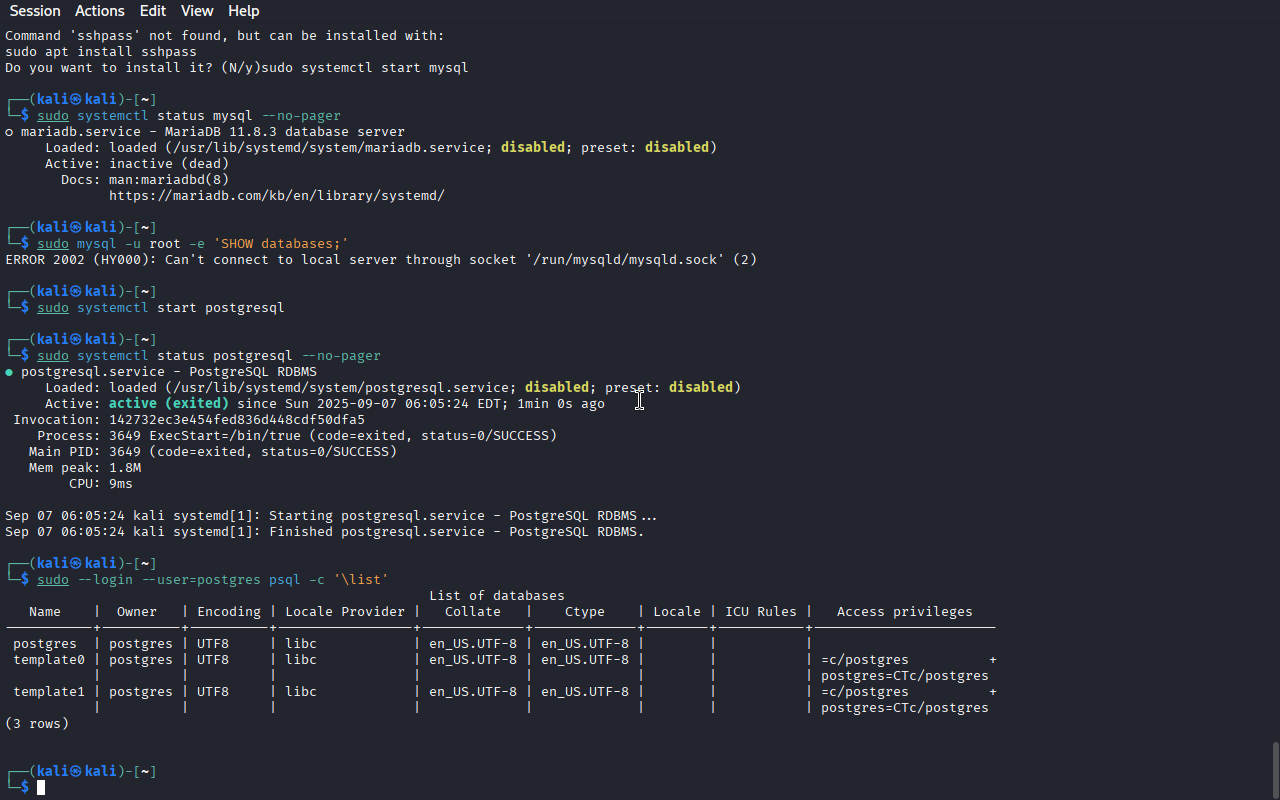
Task: Open the Session menu
Action: point(35,11)
